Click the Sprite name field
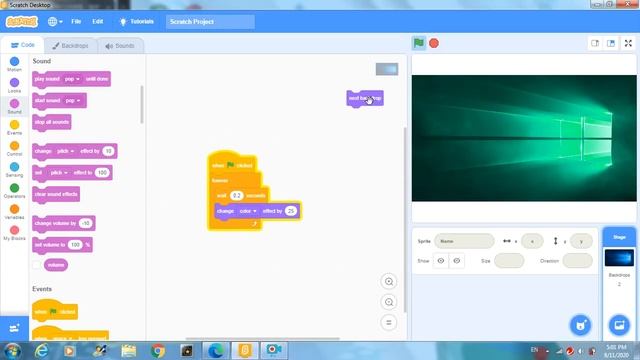640x360 pixels. [x=464, y=241]
